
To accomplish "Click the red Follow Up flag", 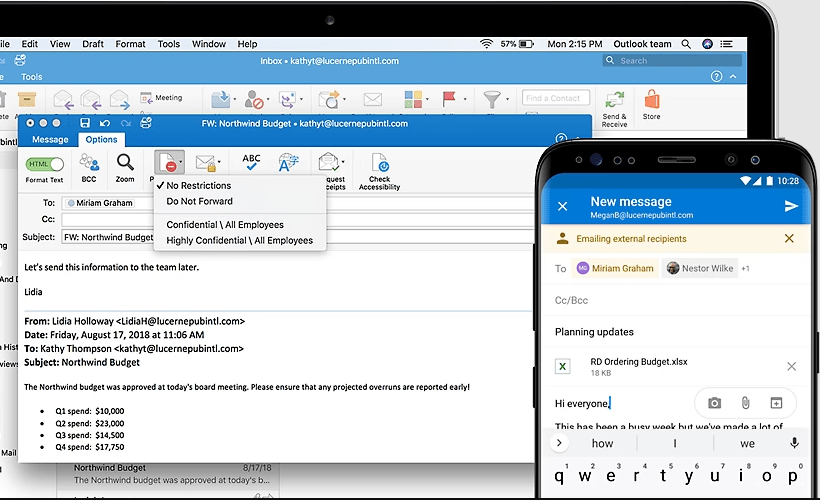I will click(x=449, y=99).
